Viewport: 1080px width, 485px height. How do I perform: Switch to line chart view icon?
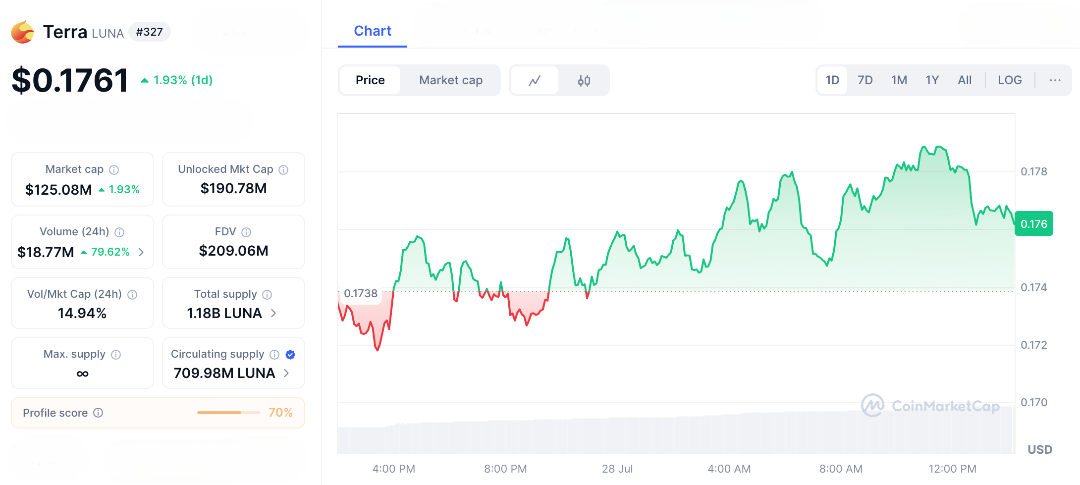(535, 80)
